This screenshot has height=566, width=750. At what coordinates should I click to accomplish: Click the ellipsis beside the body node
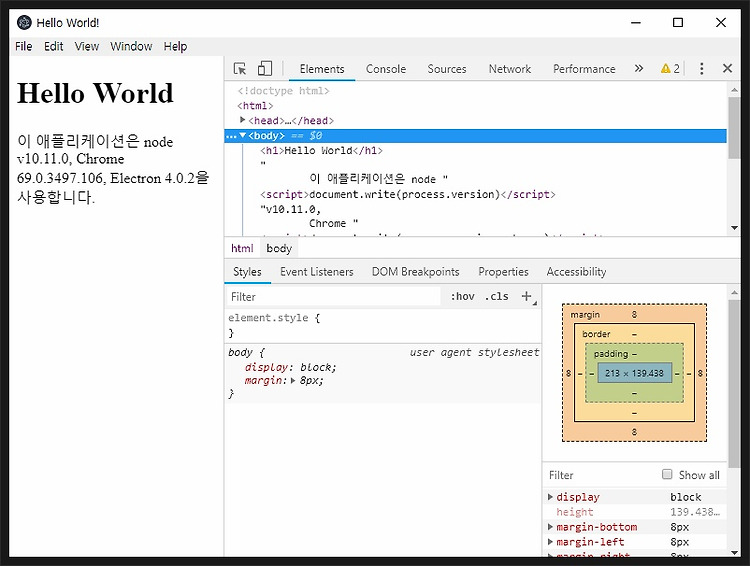click(231, 136)
